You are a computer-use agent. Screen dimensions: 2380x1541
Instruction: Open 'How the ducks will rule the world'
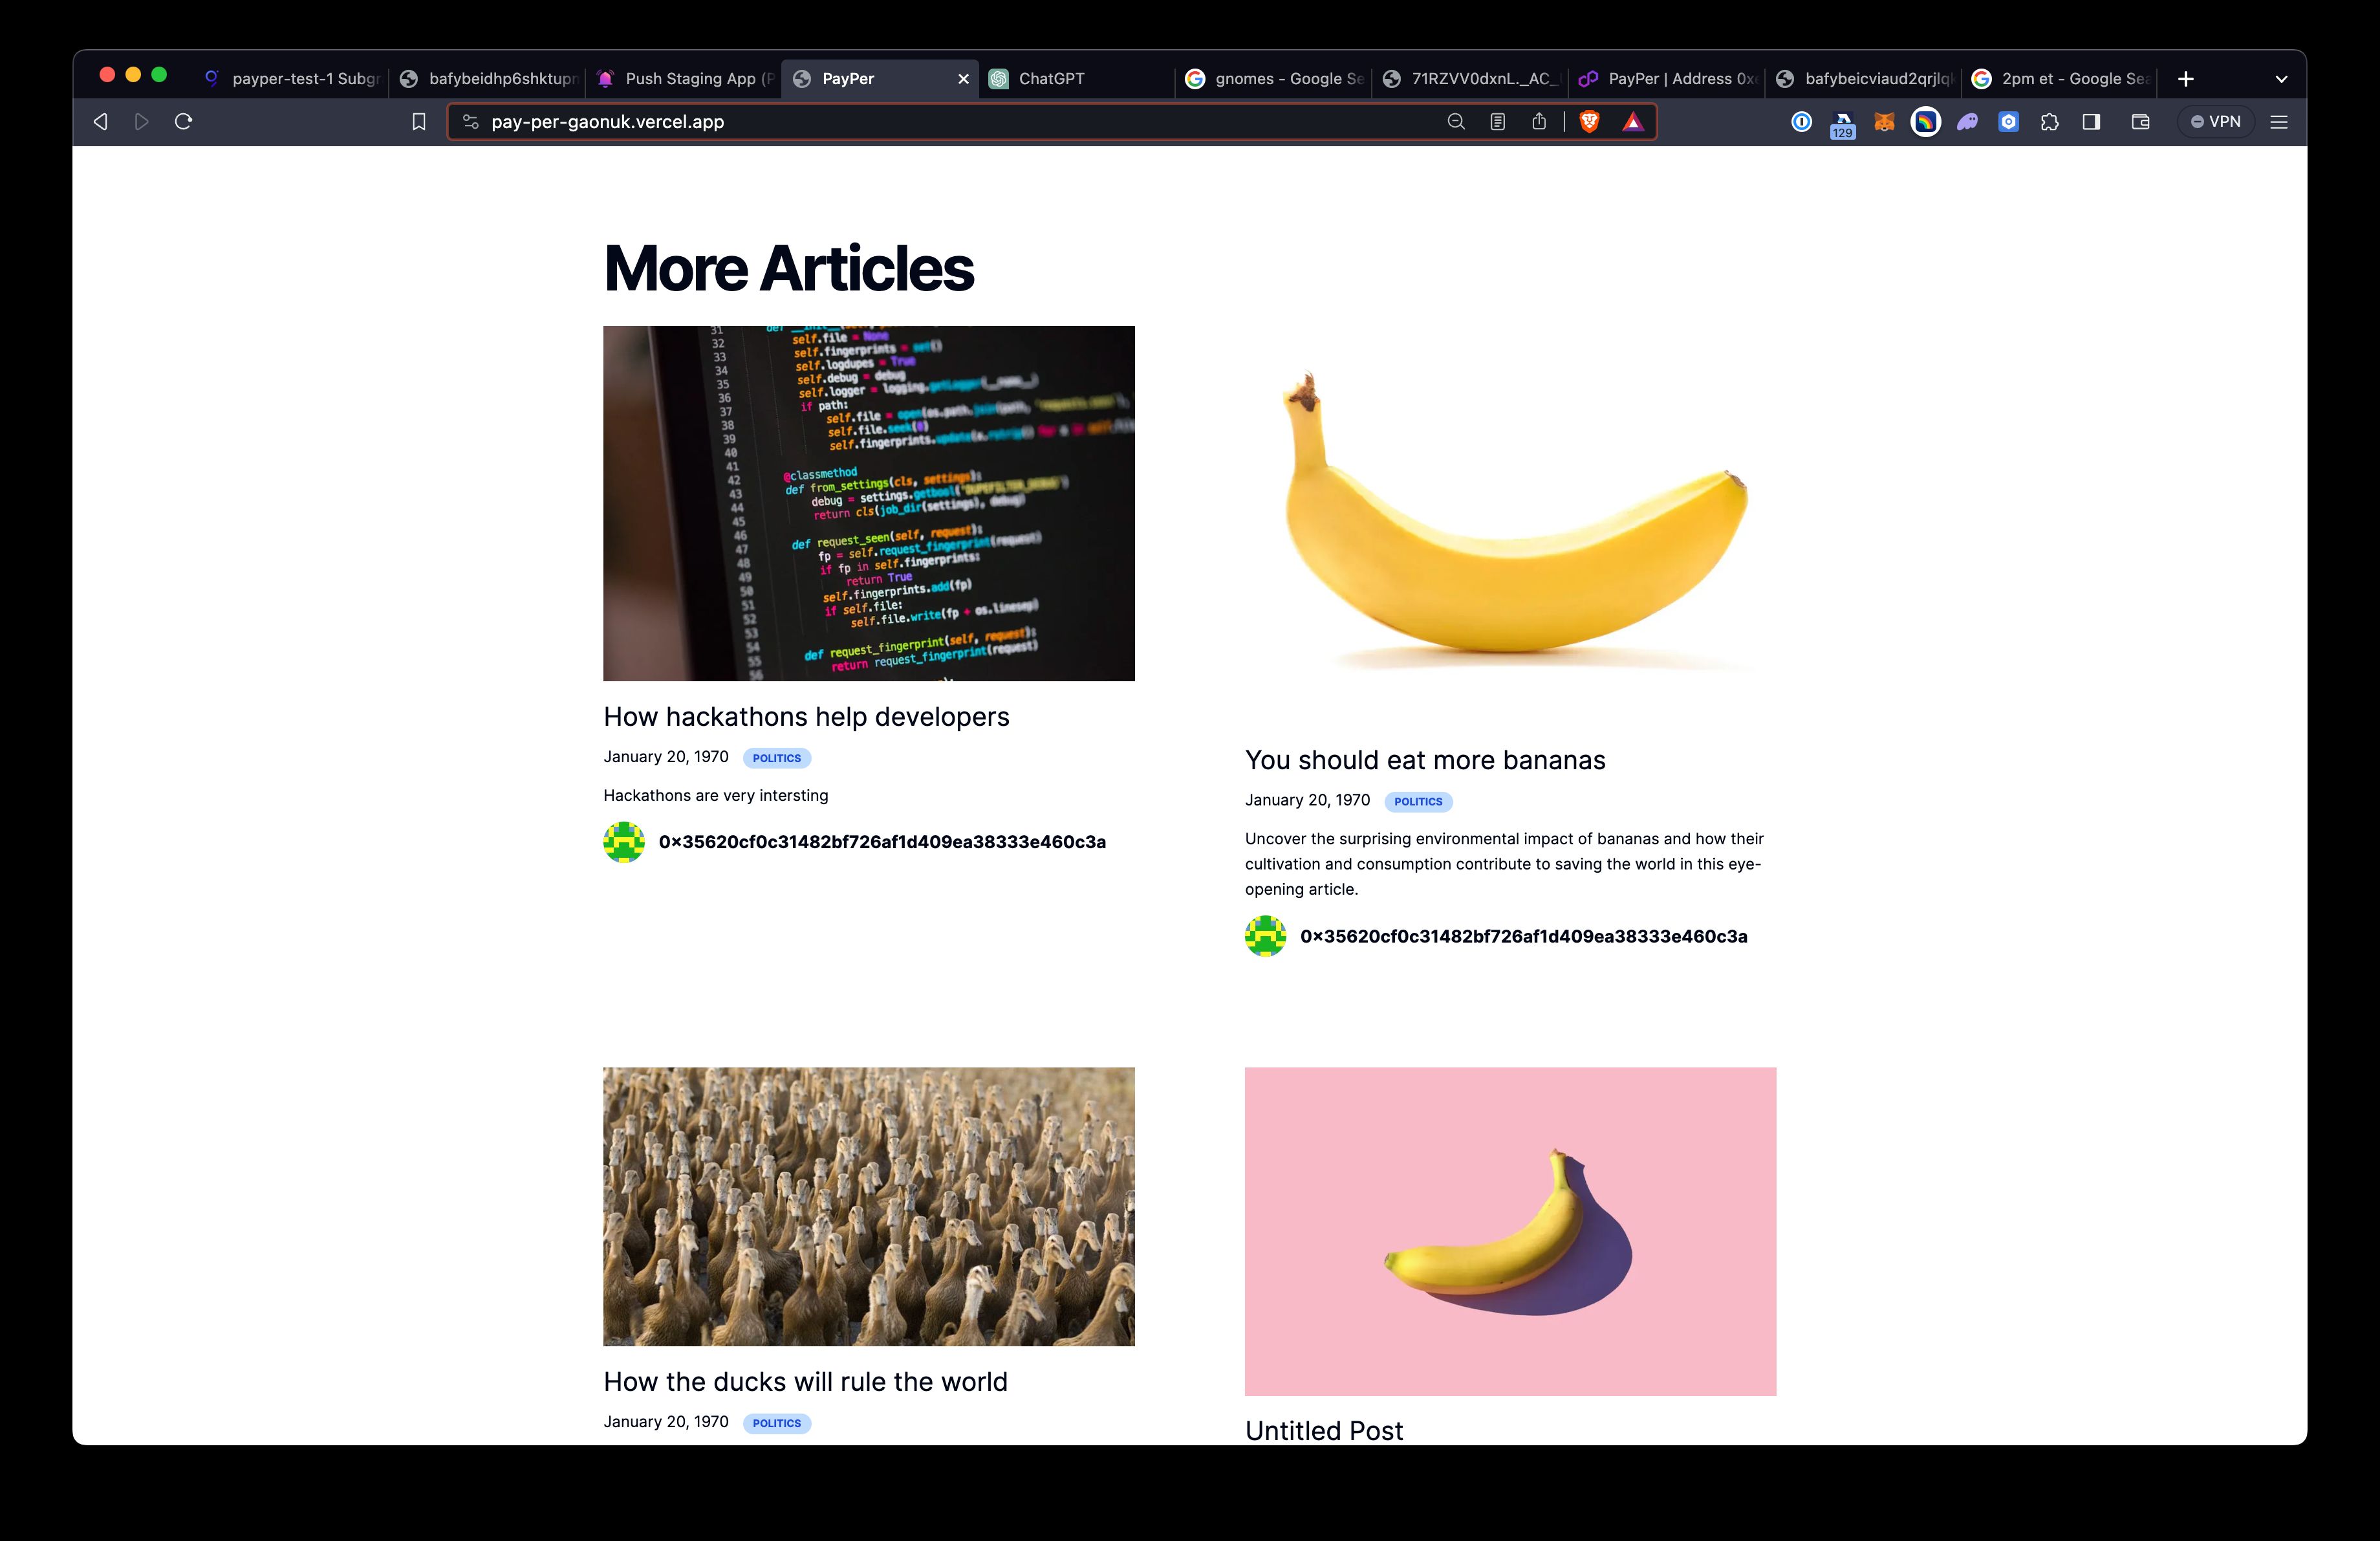point(805,1382)
